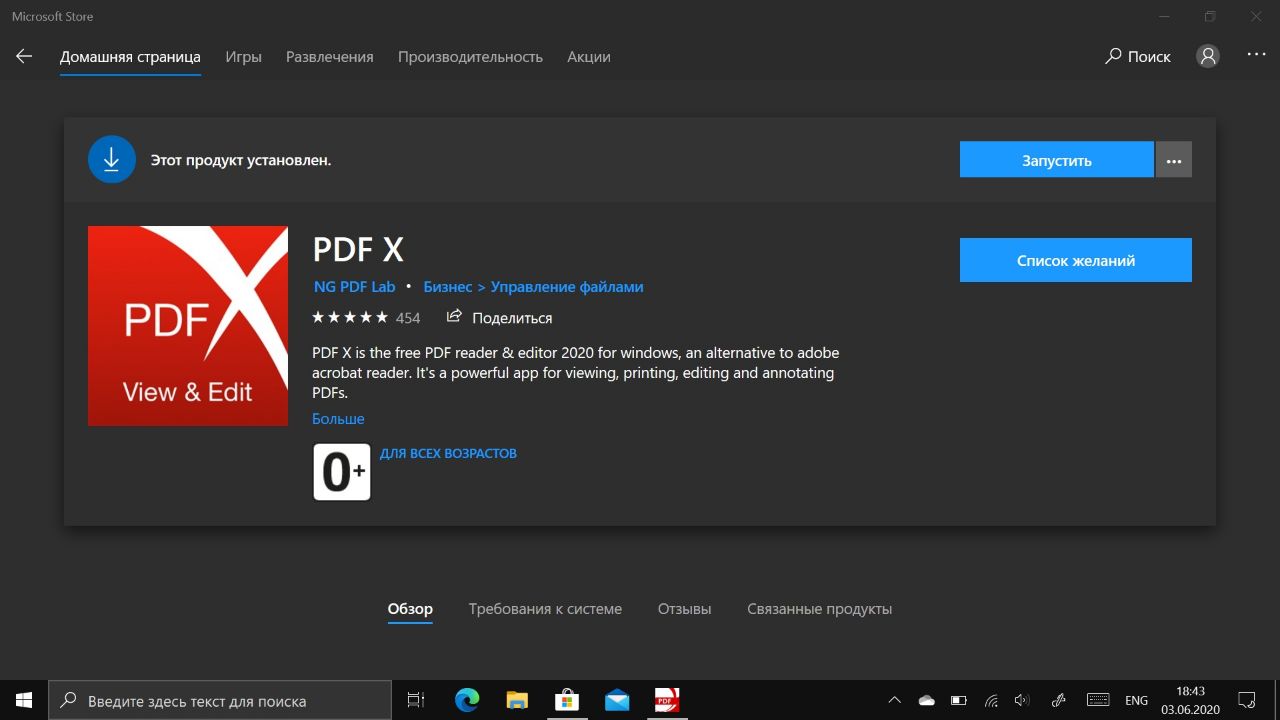Click the 454 ratings count
The image size is (1280, 720).
point(408,318)
